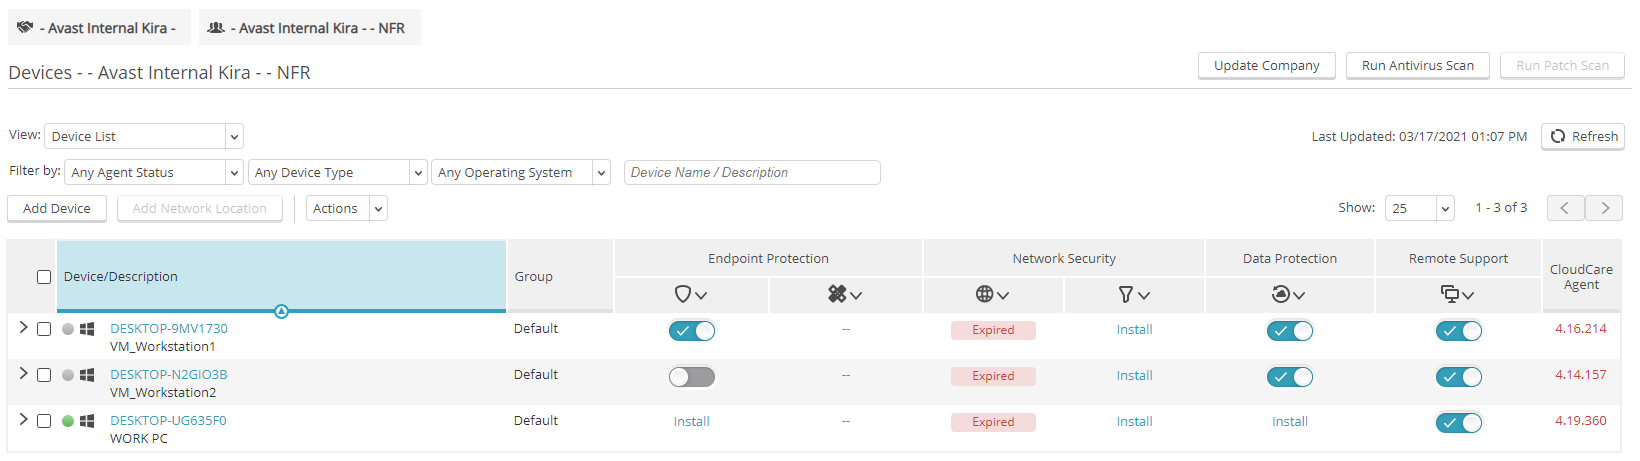The width and height of the screenshot is (1640, 461).
Task: Open the Any Device Type filter
Action: point(338,172)
